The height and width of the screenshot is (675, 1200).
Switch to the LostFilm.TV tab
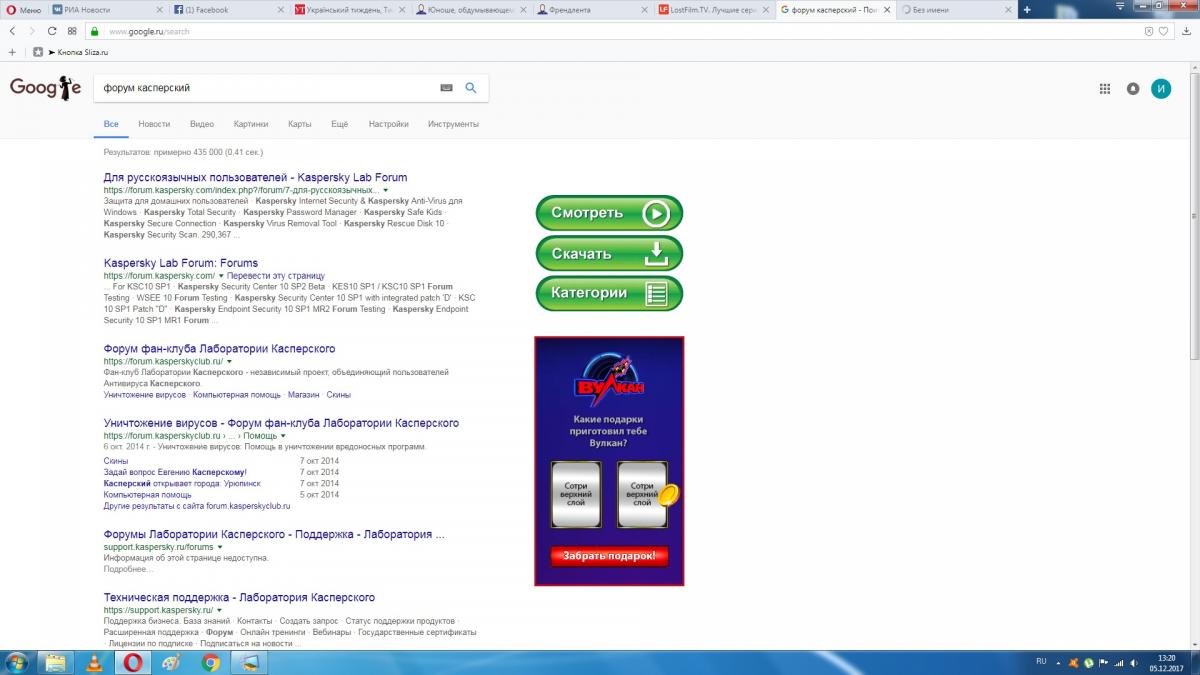pos(713,10)
